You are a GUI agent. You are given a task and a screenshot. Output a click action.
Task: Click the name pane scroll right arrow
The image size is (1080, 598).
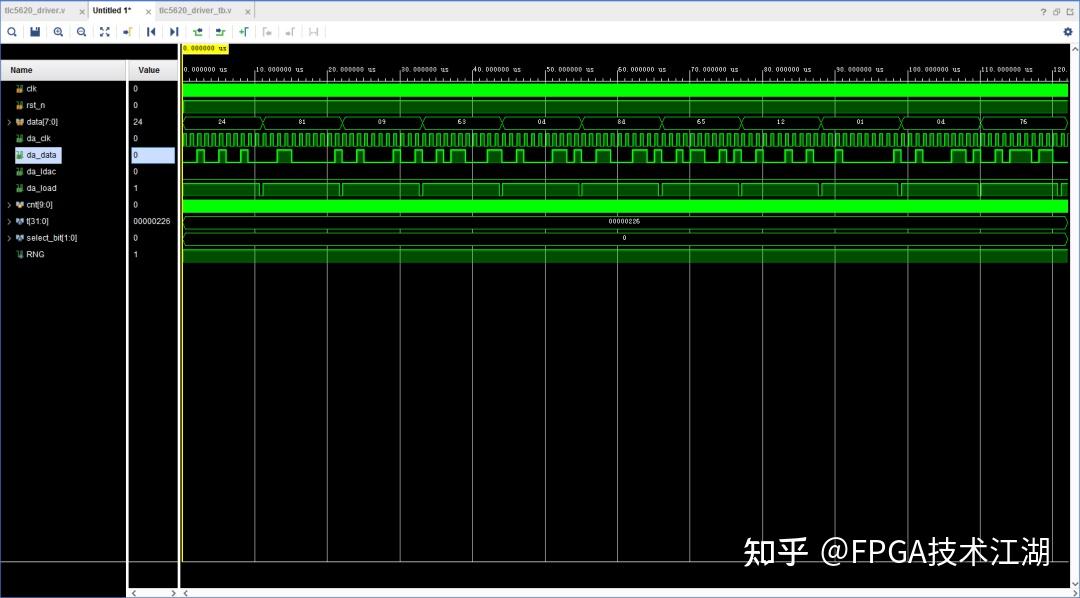click(173, 592)
